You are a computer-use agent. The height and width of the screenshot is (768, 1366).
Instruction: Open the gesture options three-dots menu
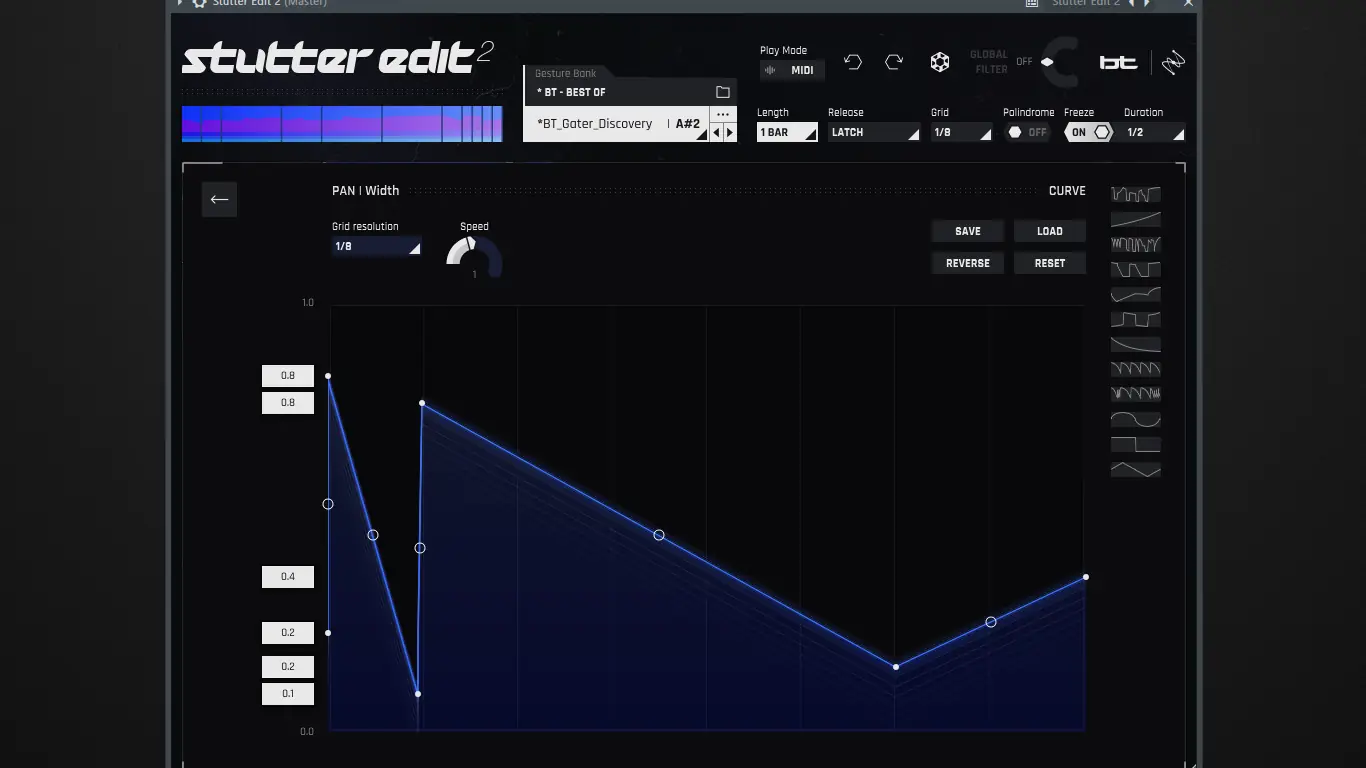click(723, 115)
